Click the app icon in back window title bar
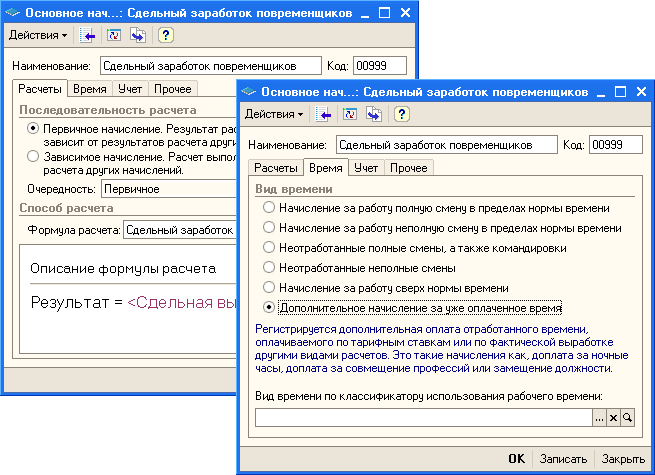655x475 pixels. pyautogui.click(x=13, y=13)
